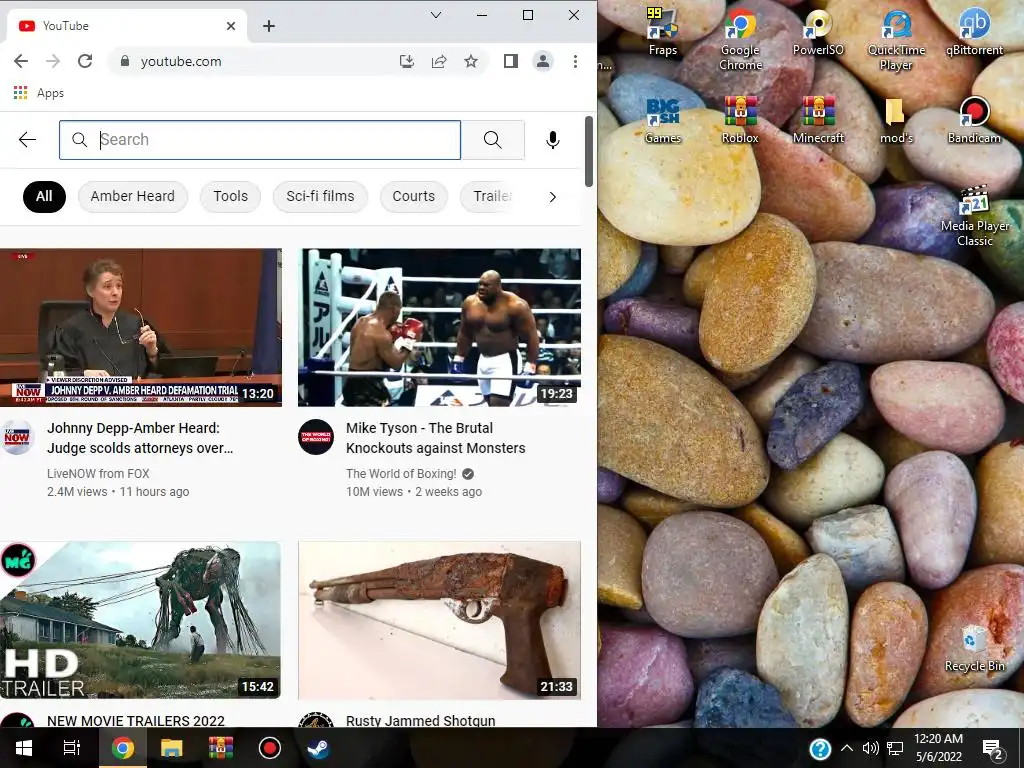Bookmark this page with the star icon

[x=471, y=61]
